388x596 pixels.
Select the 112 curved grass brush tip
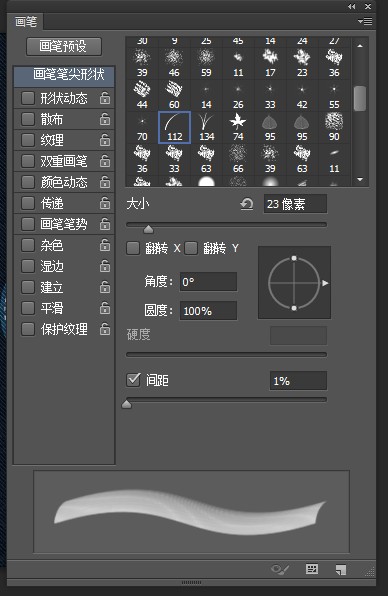click(174, 127)
